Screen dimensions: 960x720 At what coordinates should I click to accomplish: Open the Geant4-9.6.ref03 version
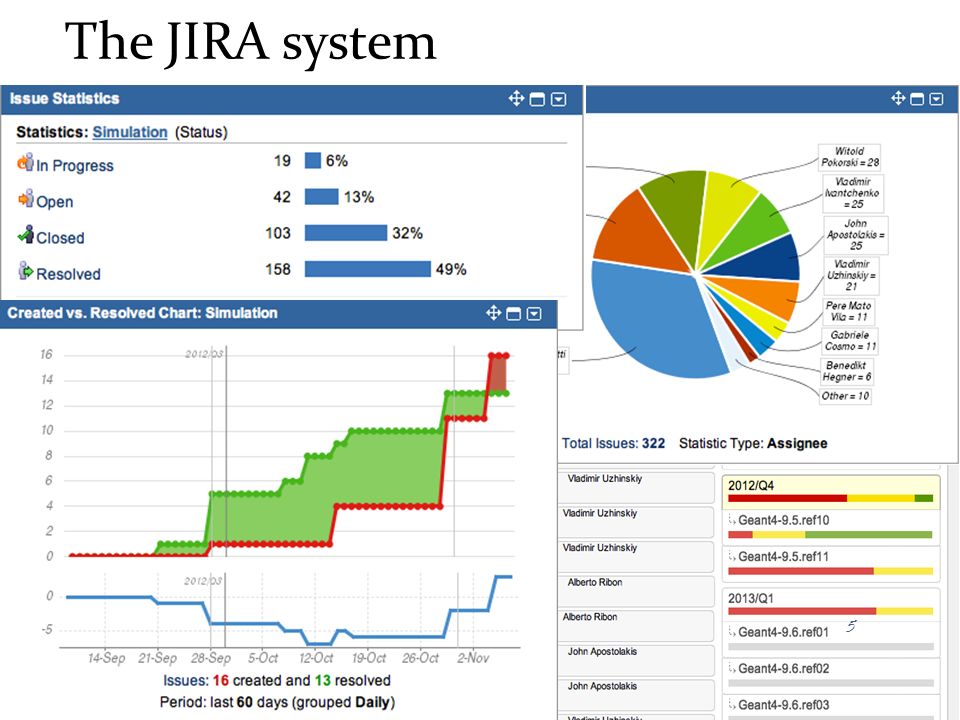point(783,705)
